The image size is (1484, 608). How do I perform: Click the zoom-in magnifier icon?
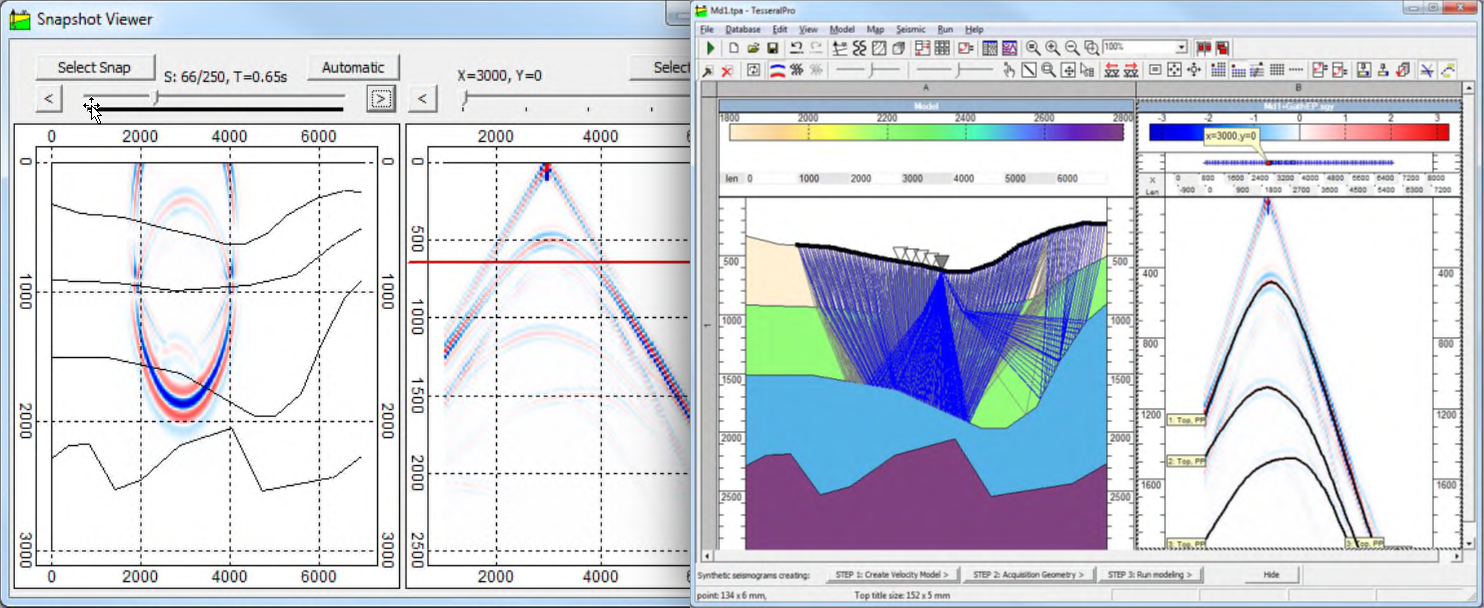point(1052,48)
